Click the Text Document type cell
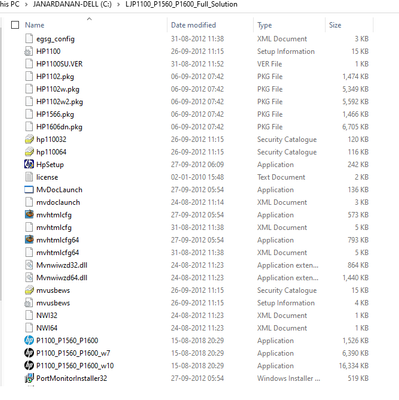 click(281, 177)
